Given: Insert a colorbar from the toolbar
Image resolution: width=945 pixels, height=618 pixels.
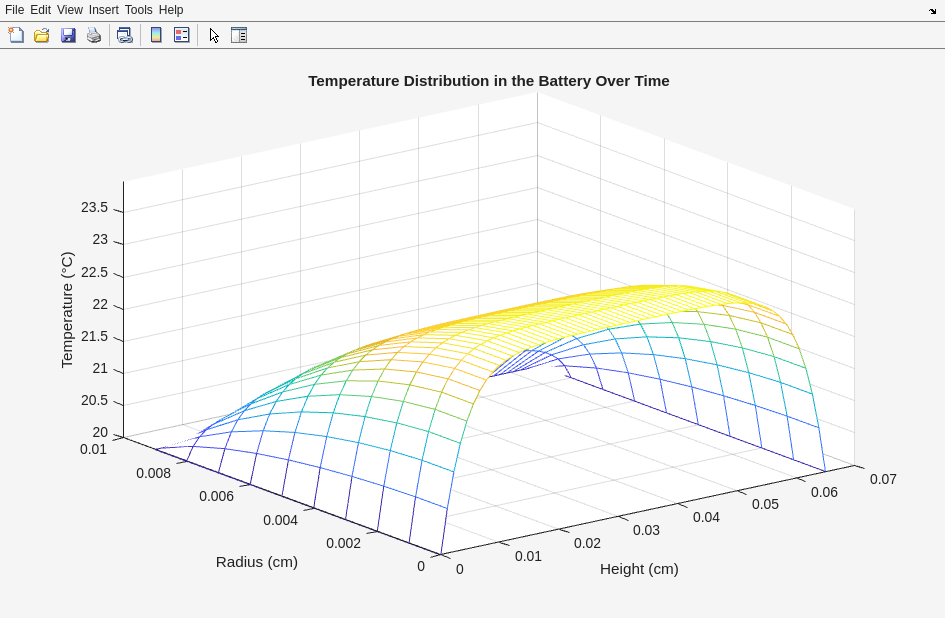Looking at the screenshot, I should pos(156,35).
